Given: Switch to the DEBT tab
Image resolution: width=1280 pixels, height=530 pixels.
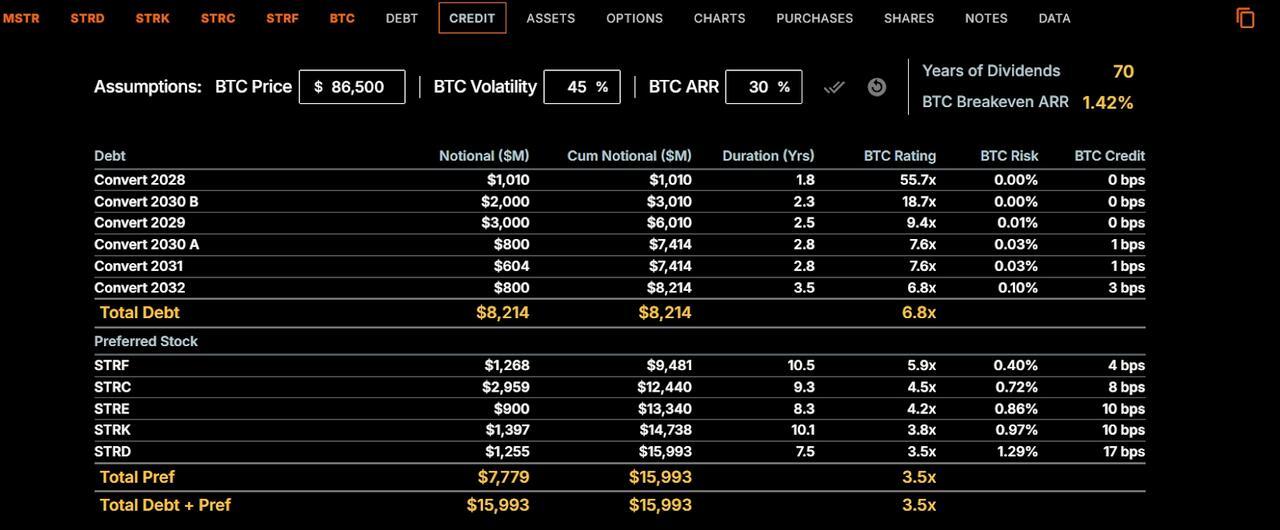Looking at the screenshot, I should coord(402,18).
